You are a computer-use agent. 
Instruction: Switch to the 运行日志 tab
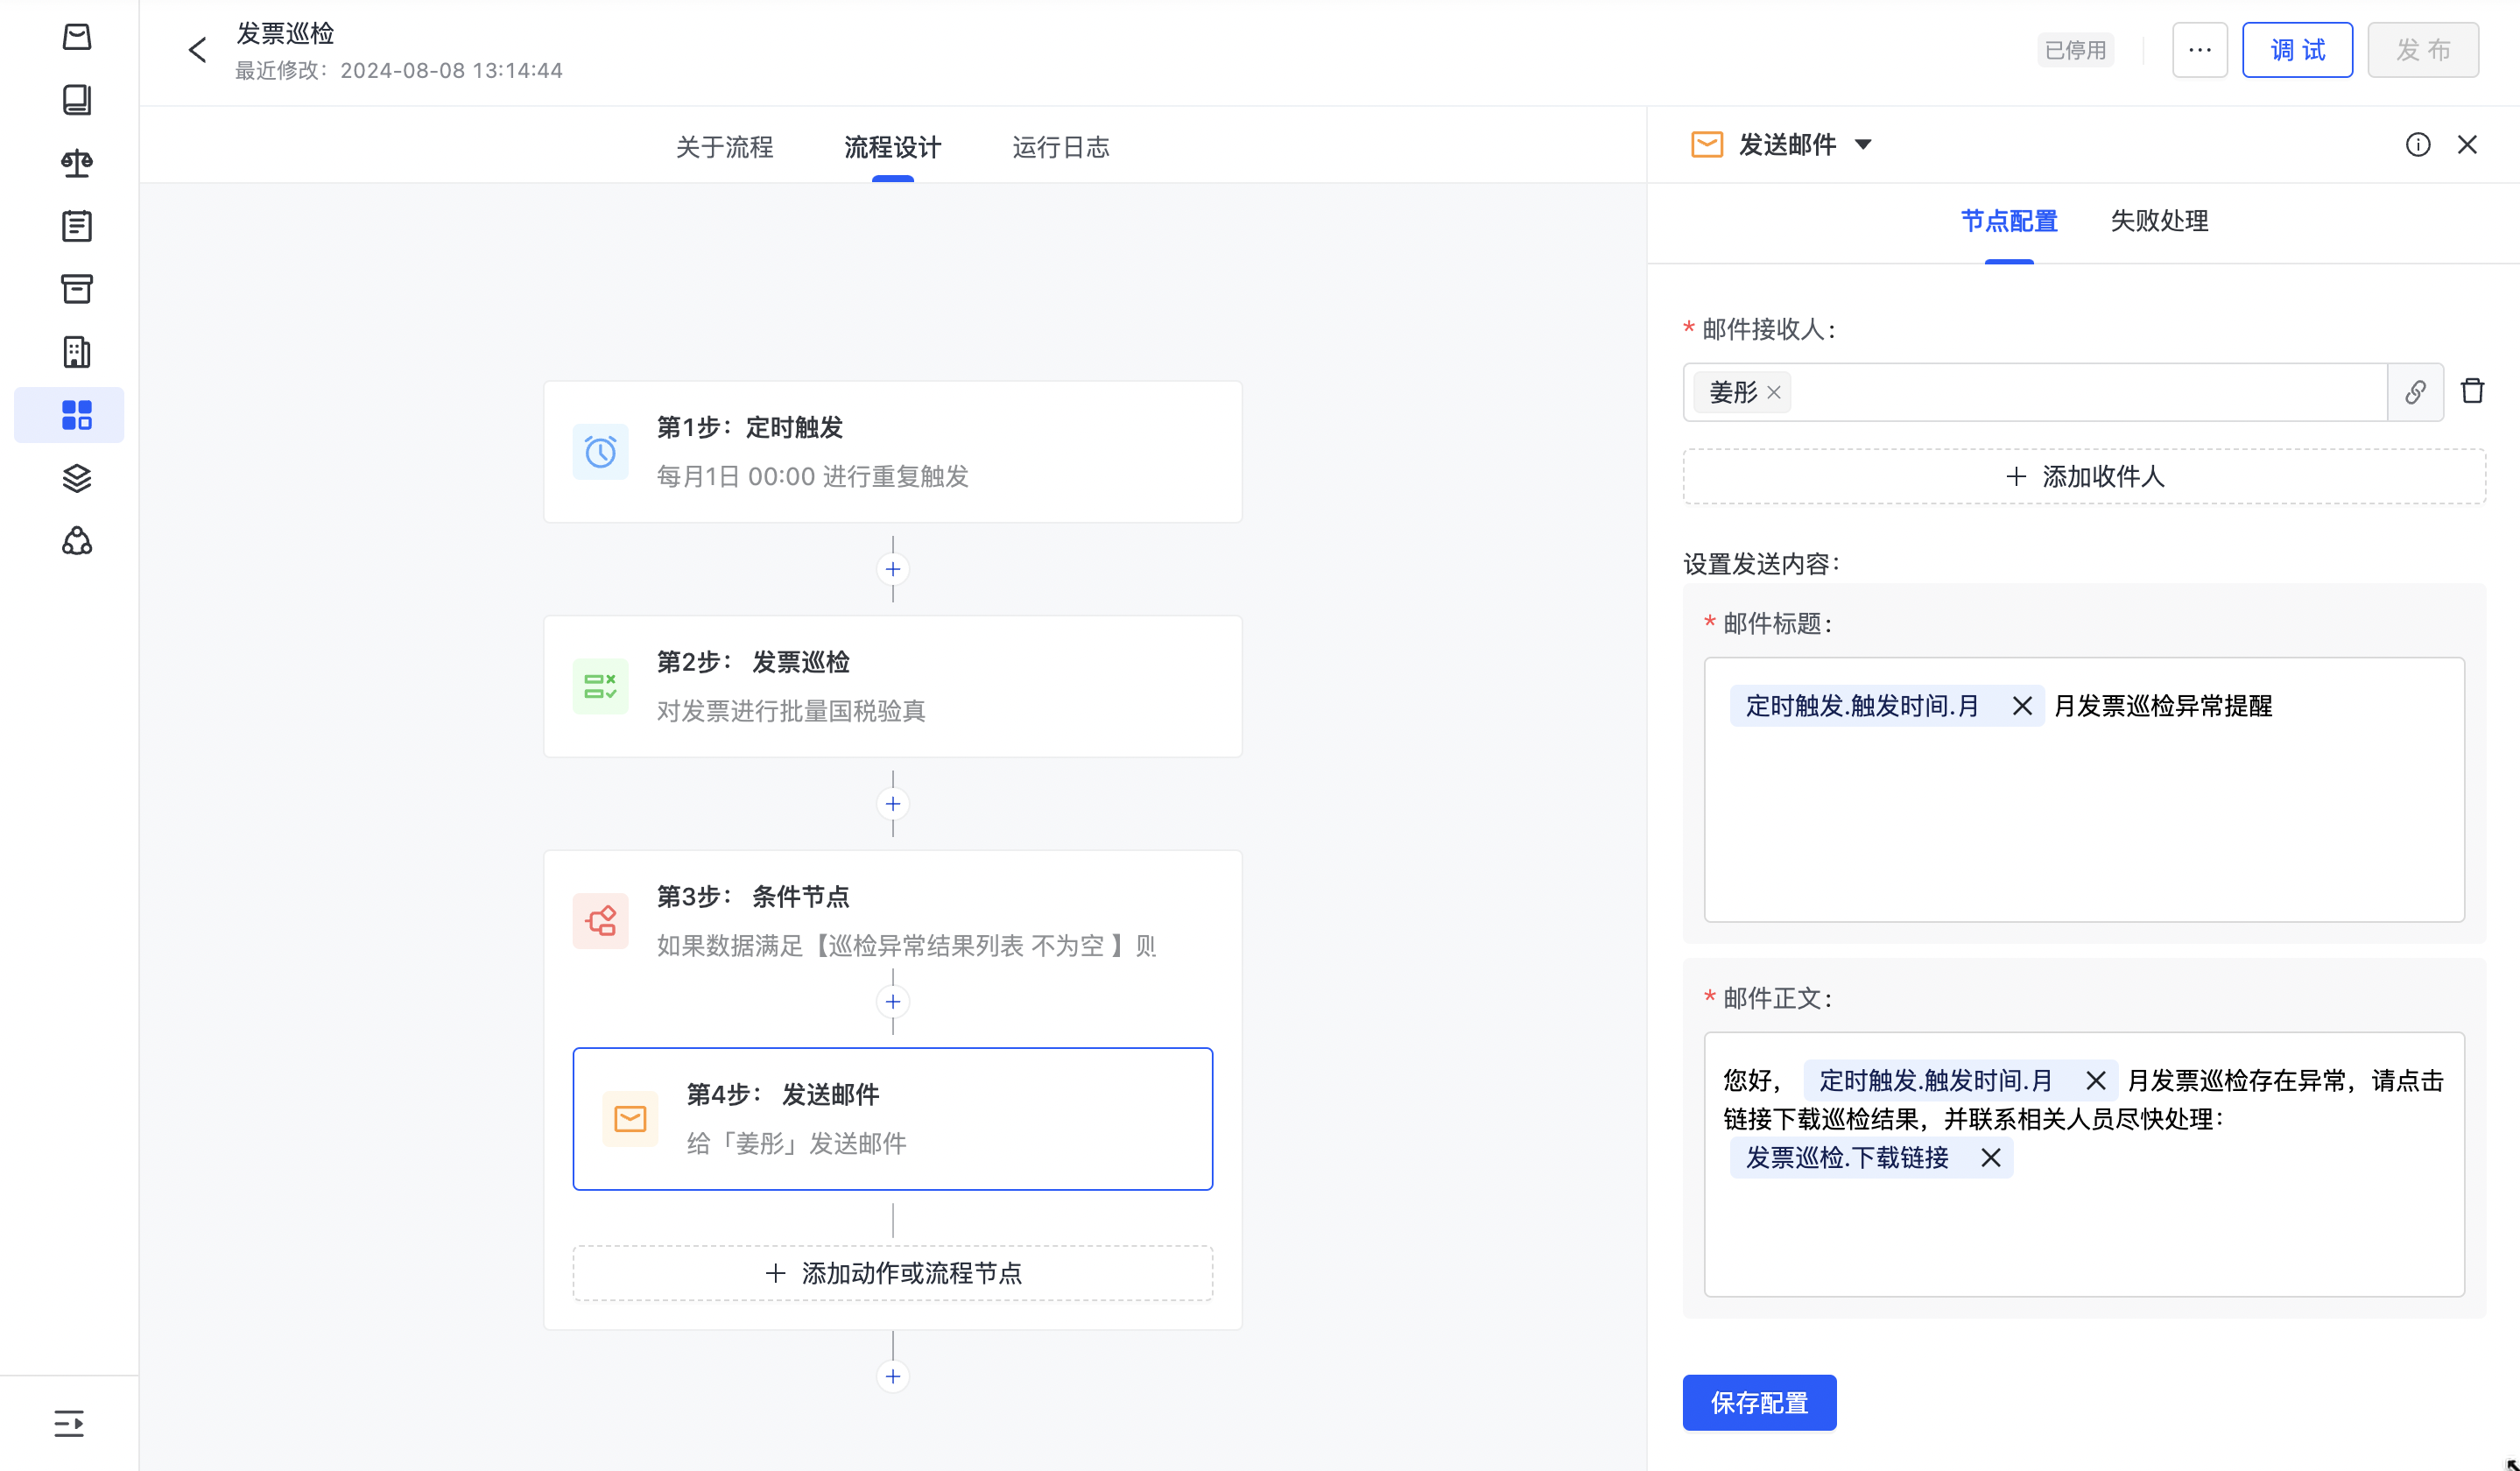click(x=1060, y=147)
